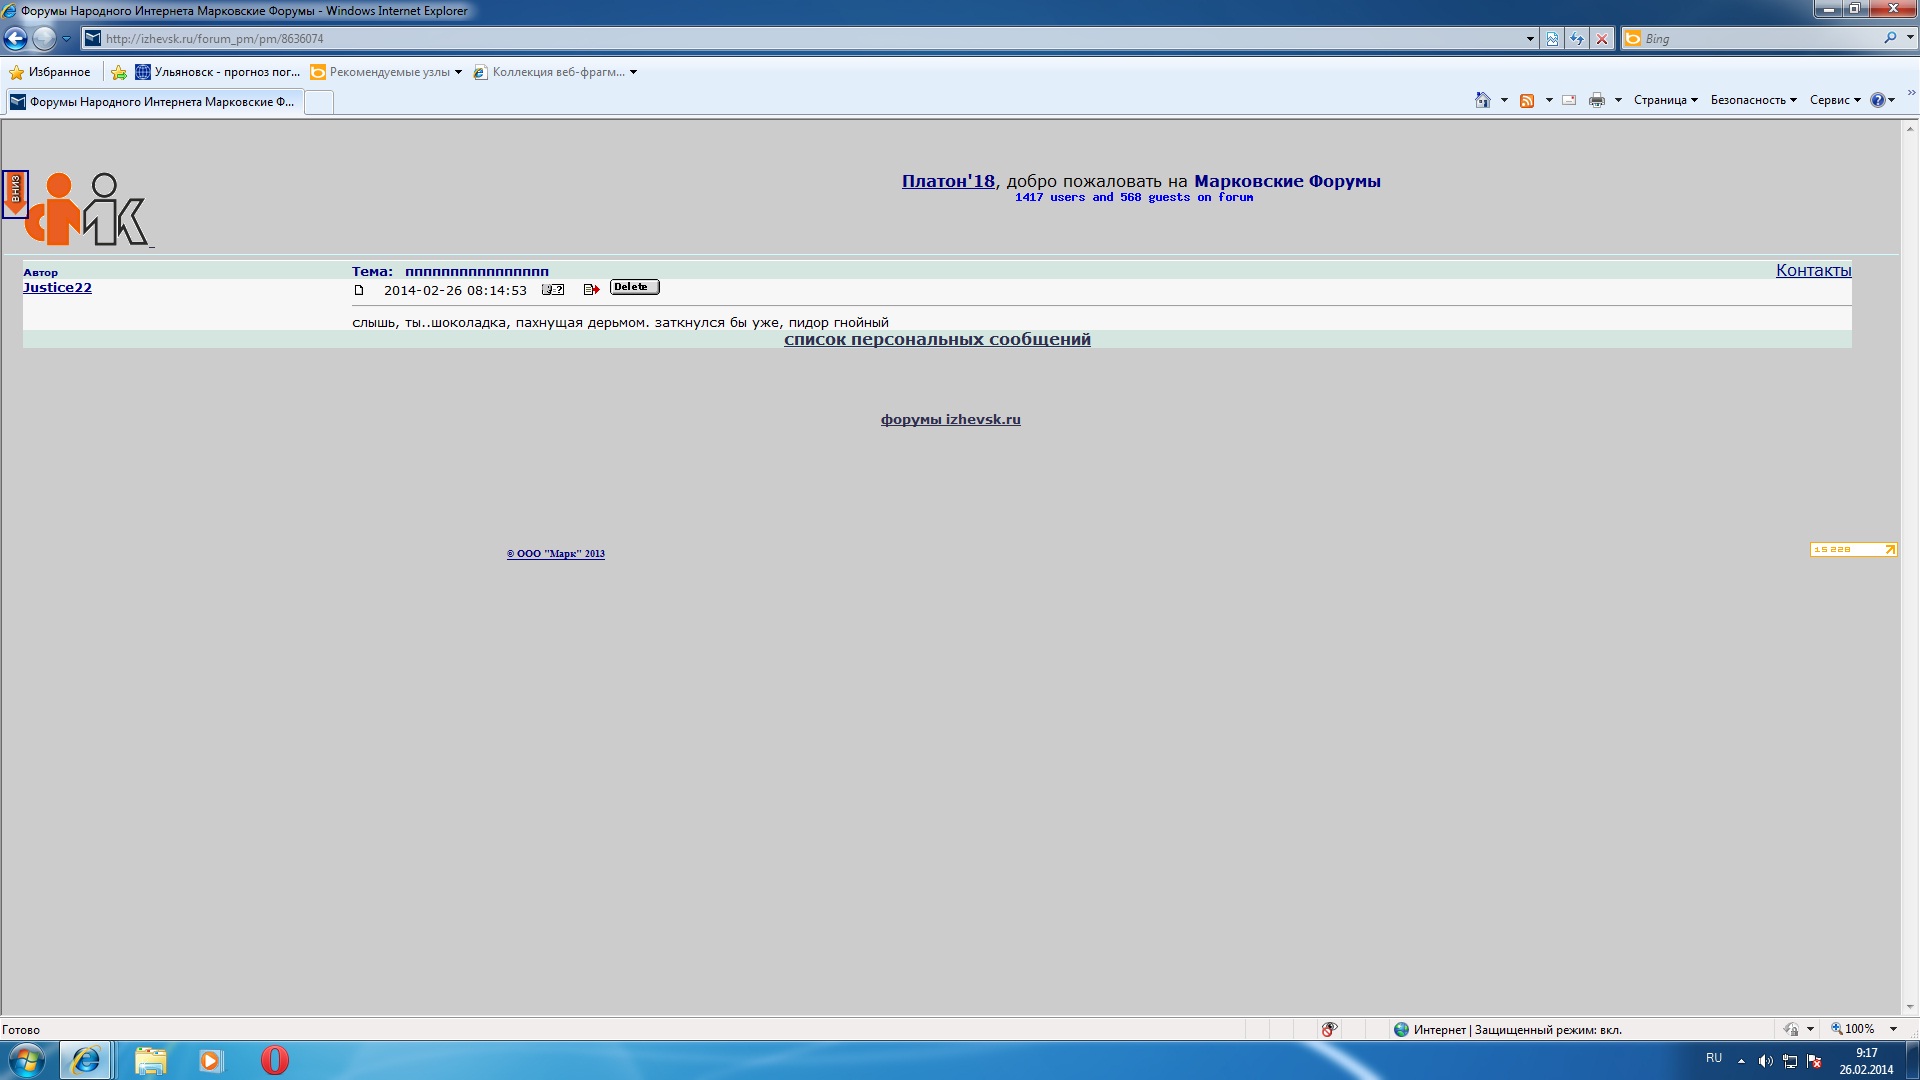The width and height of the screenshot is (1920, 1080).
Task: Click the orange 'вниз' down arrow badge
Action: point(15,193)
